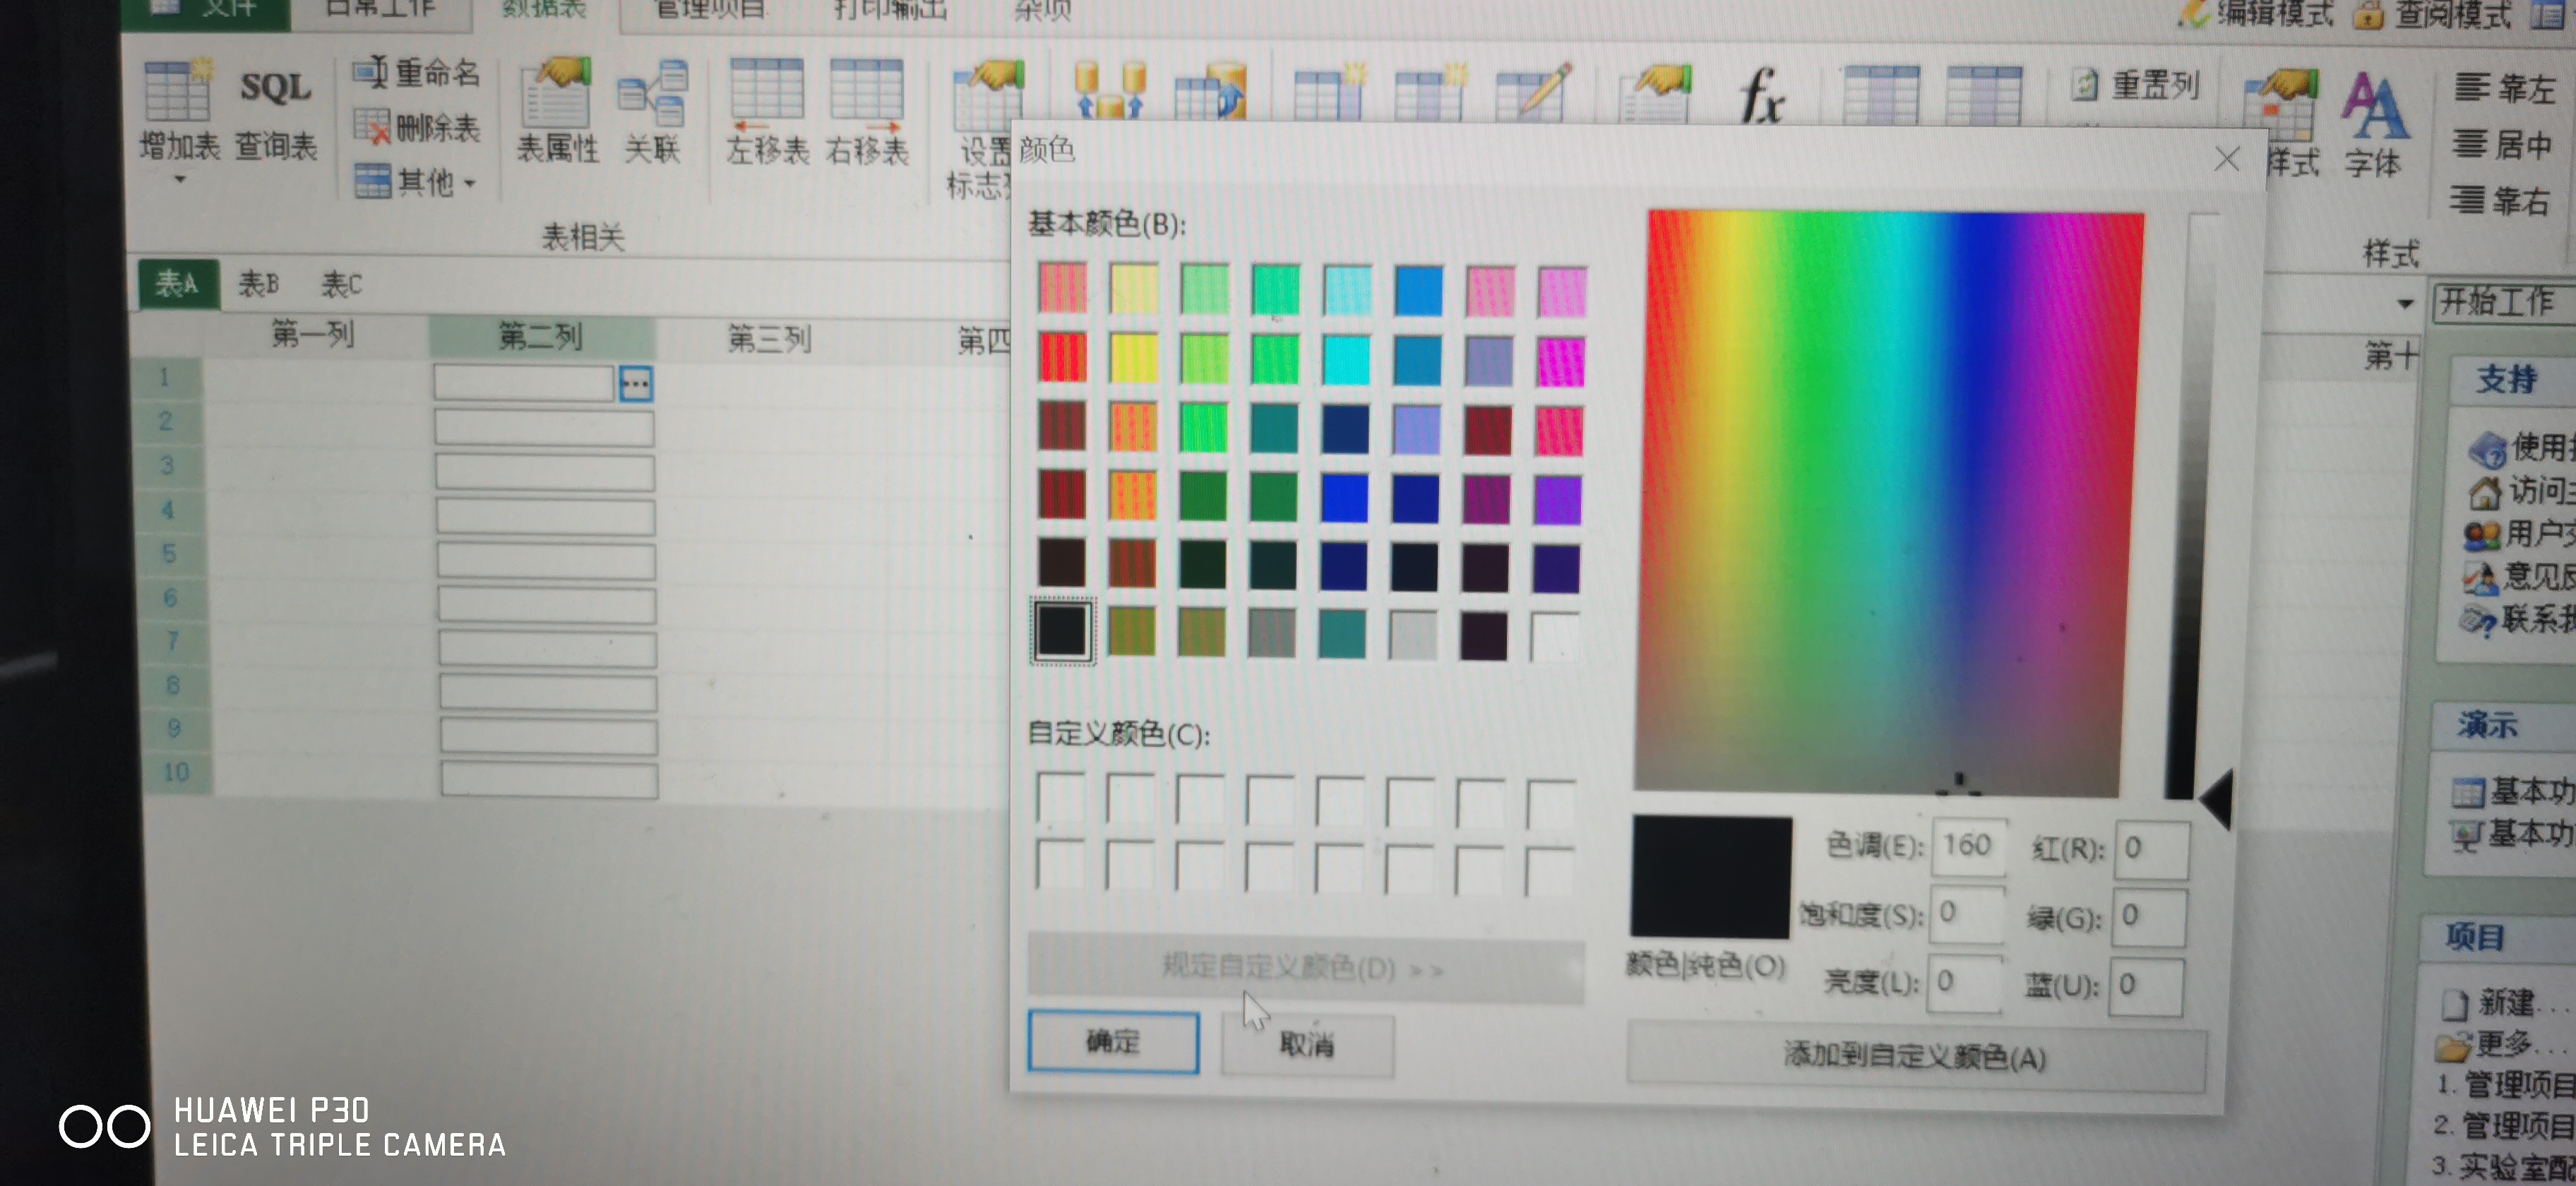2576x1186 pixels.
Task: Expand the 增加表 dropdown arrow
Action: [180, 180]
